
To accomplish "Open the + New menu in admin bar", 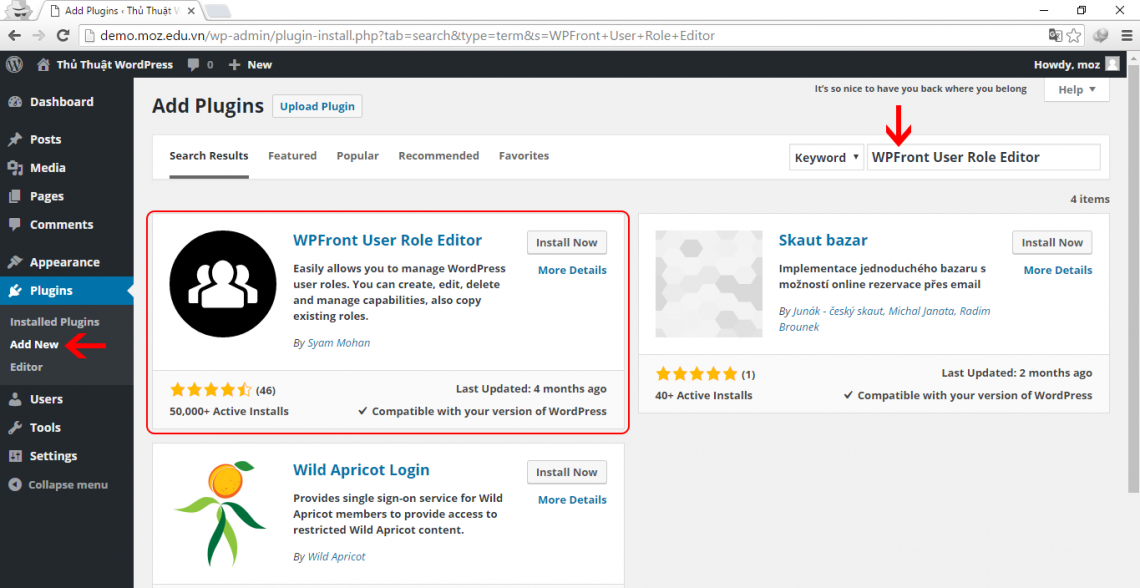I will 250,64.
